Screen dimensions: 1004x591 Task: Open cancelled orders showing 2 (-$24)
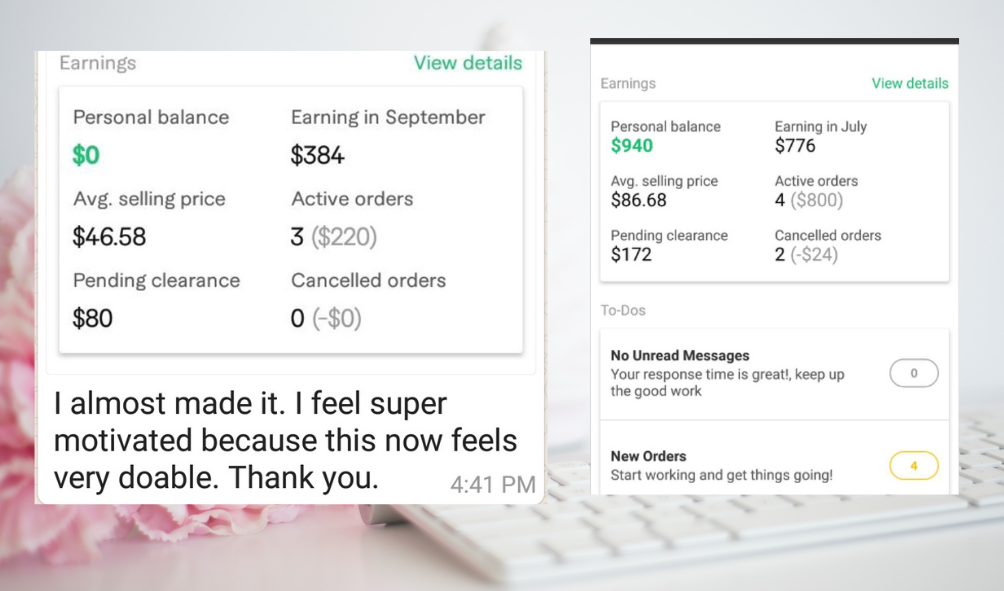tap(806, 254)
